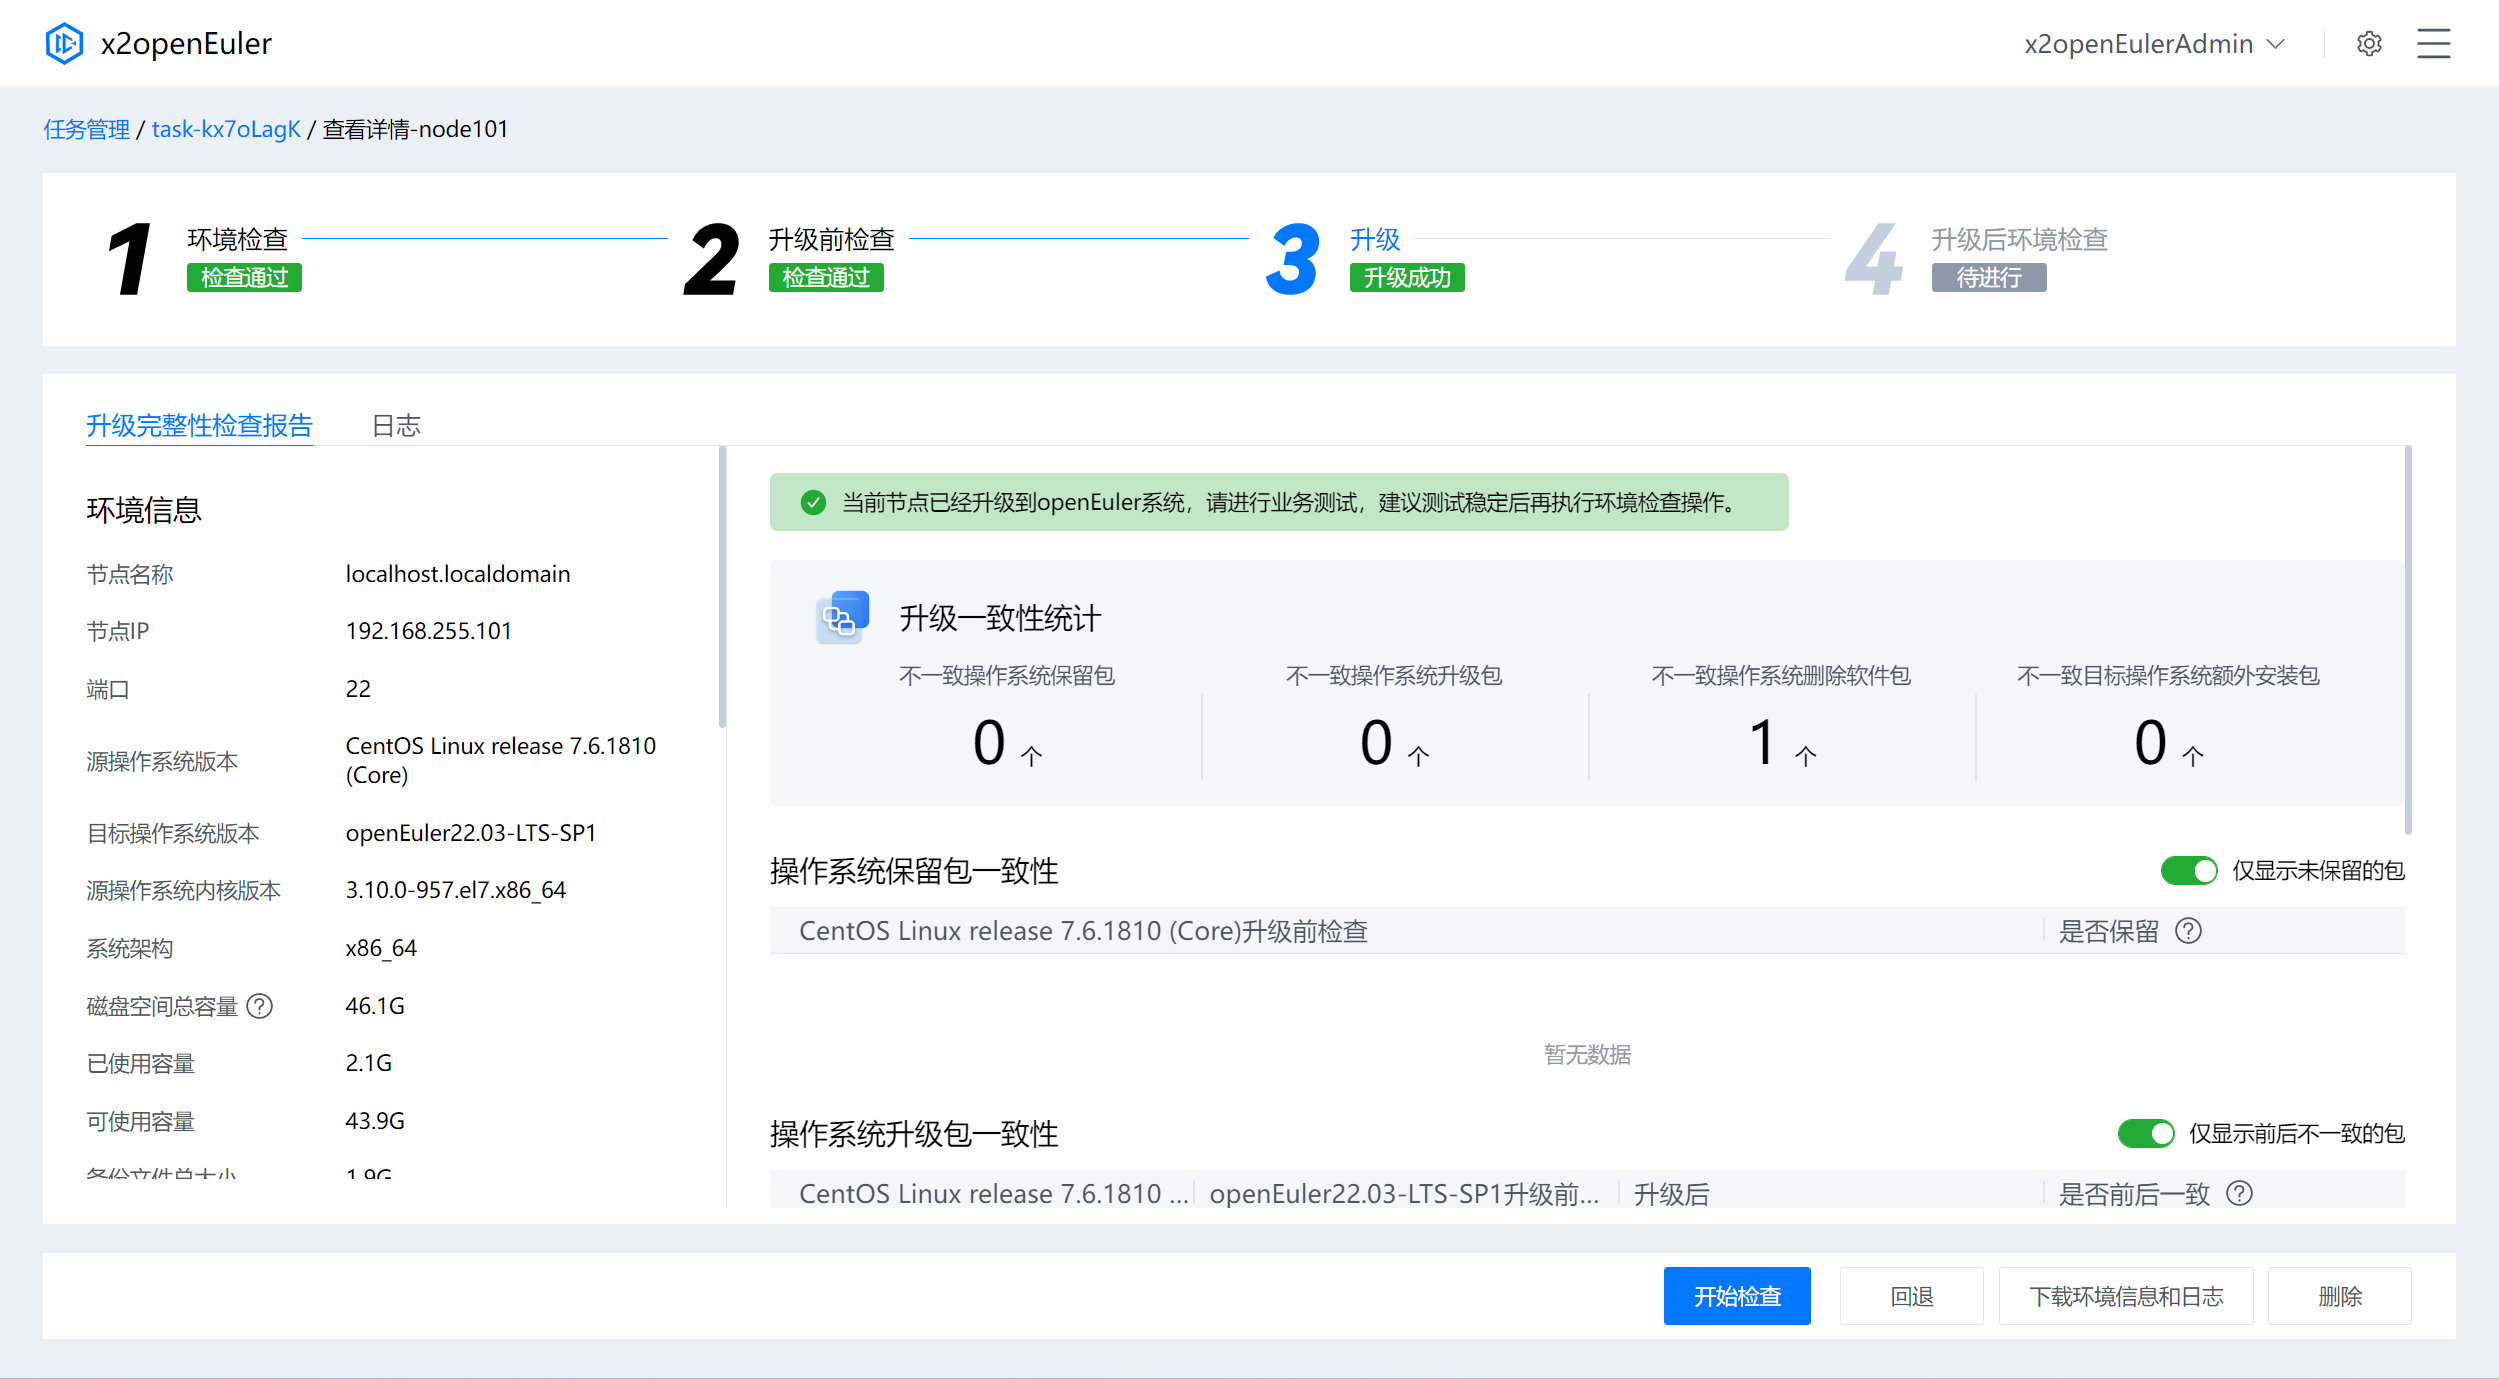The width and height of the screenshot is (2499, 1379).
Task: Toggle 仅显示未保留的包 switch
Action: (2189, 870)
